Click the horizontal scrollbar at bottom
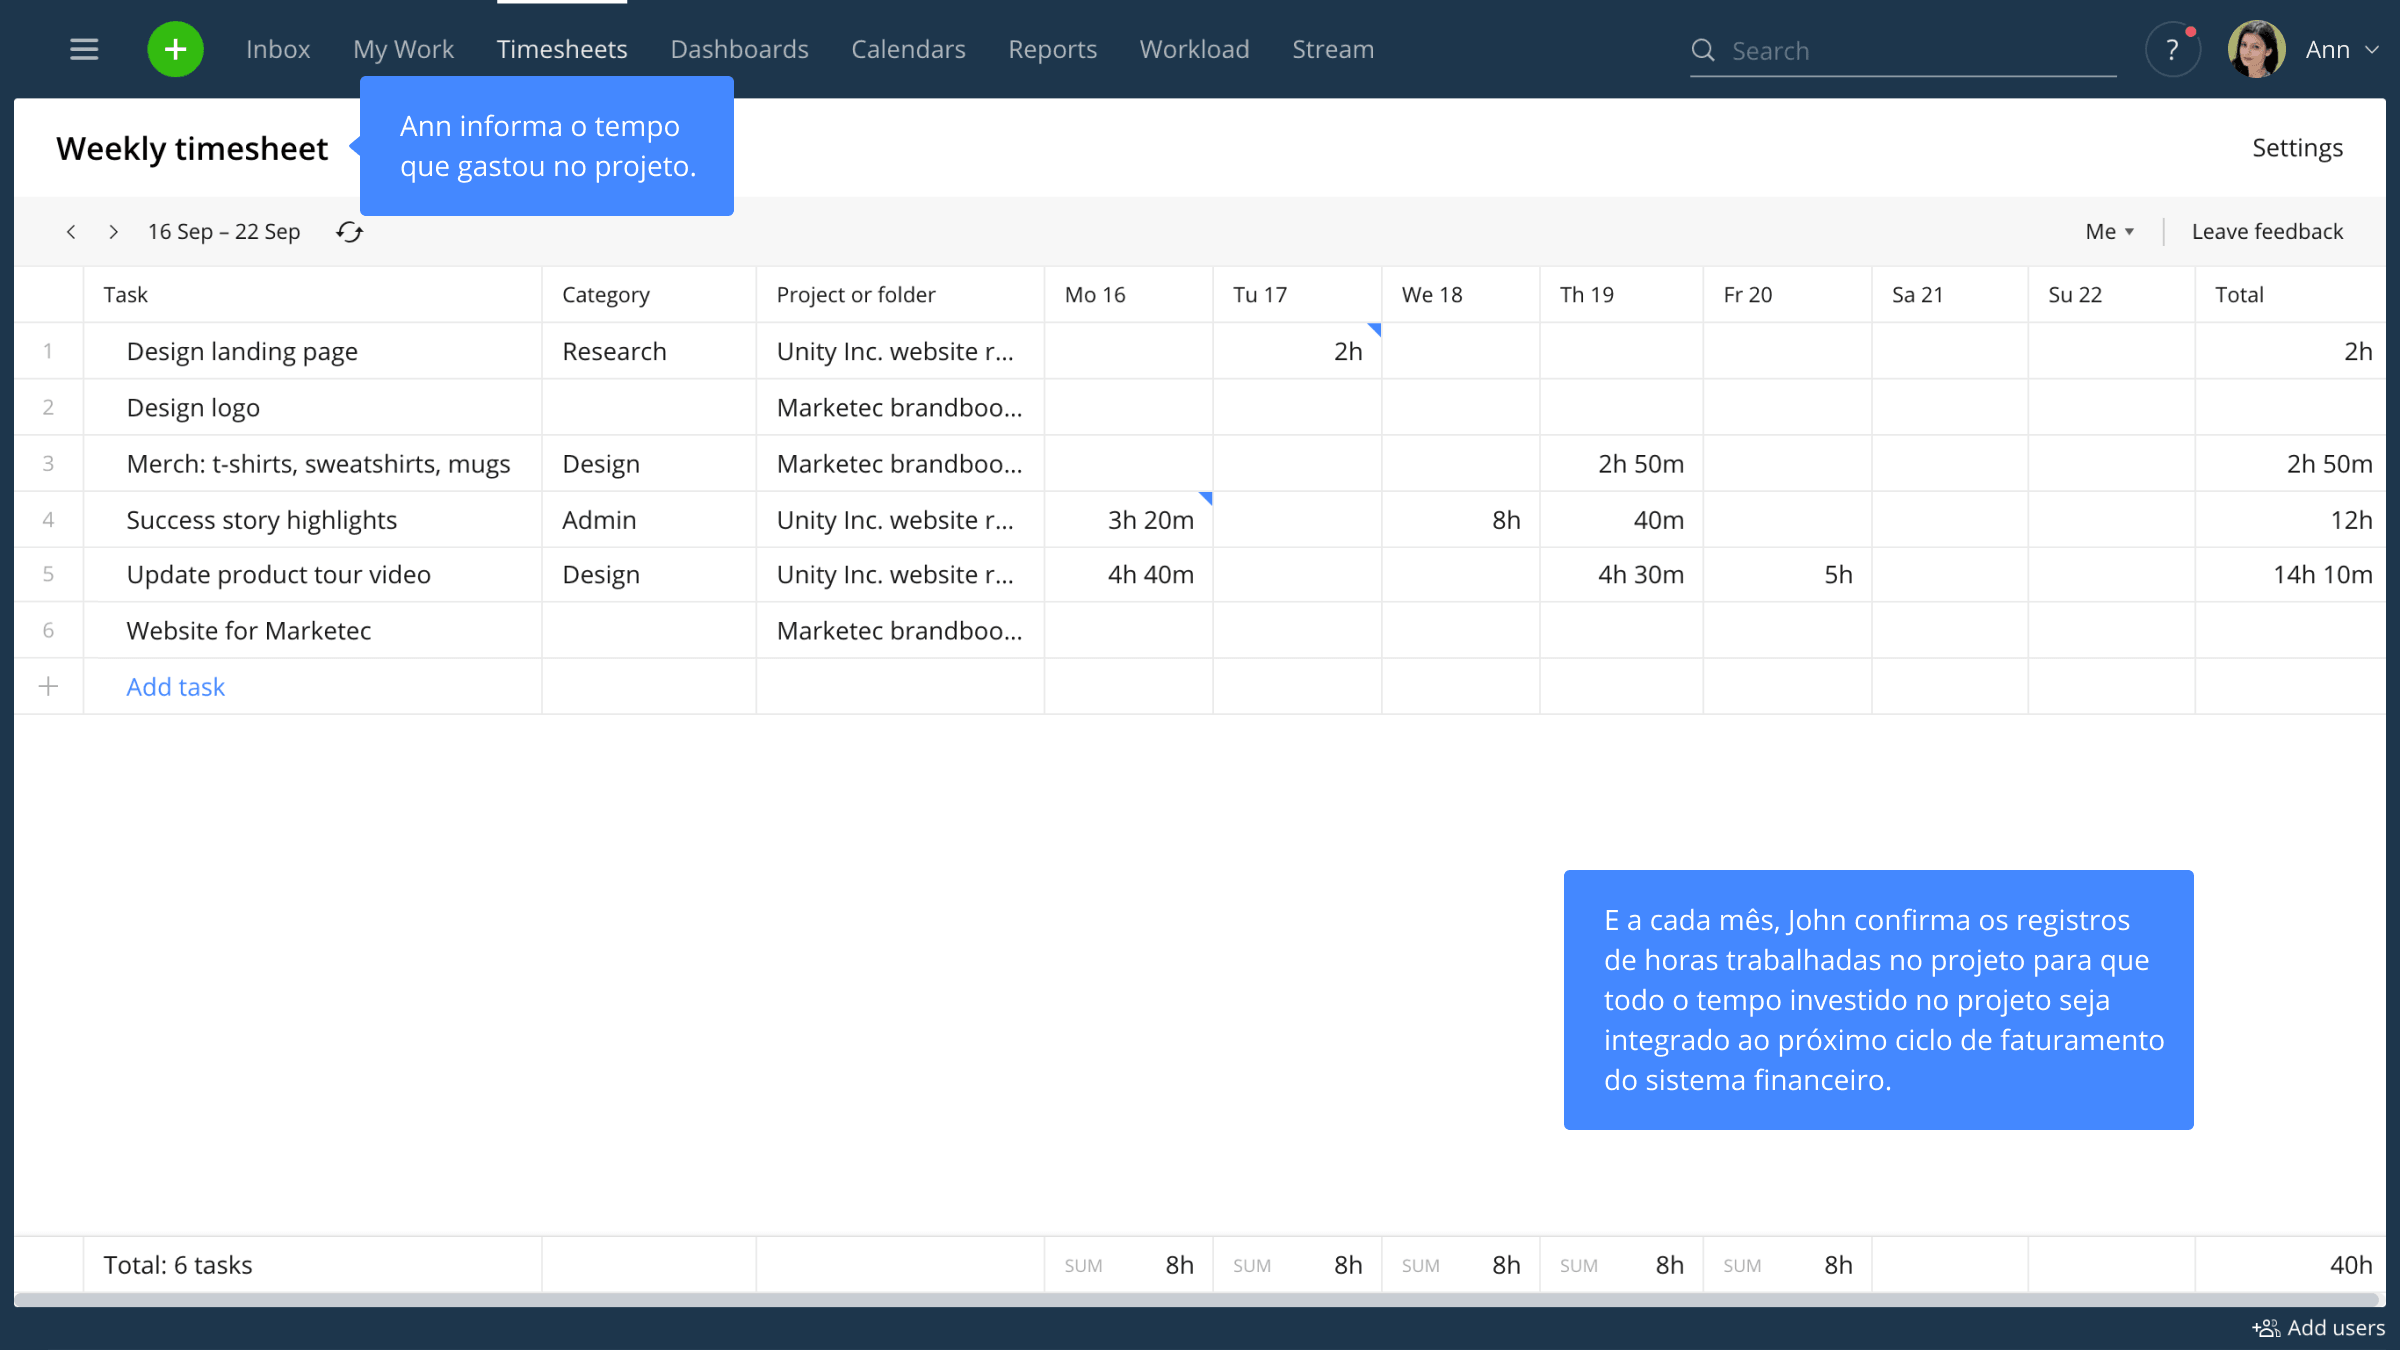 pos(1199,1300)
